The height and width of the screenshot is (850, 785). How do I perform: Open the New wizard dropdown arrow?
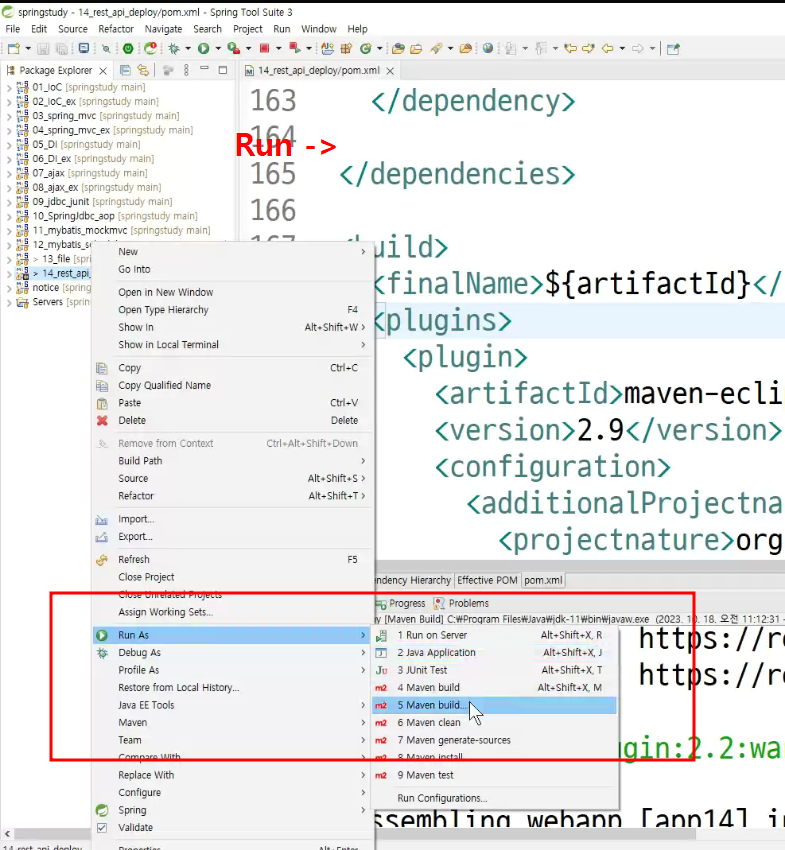tap(28, 49)
